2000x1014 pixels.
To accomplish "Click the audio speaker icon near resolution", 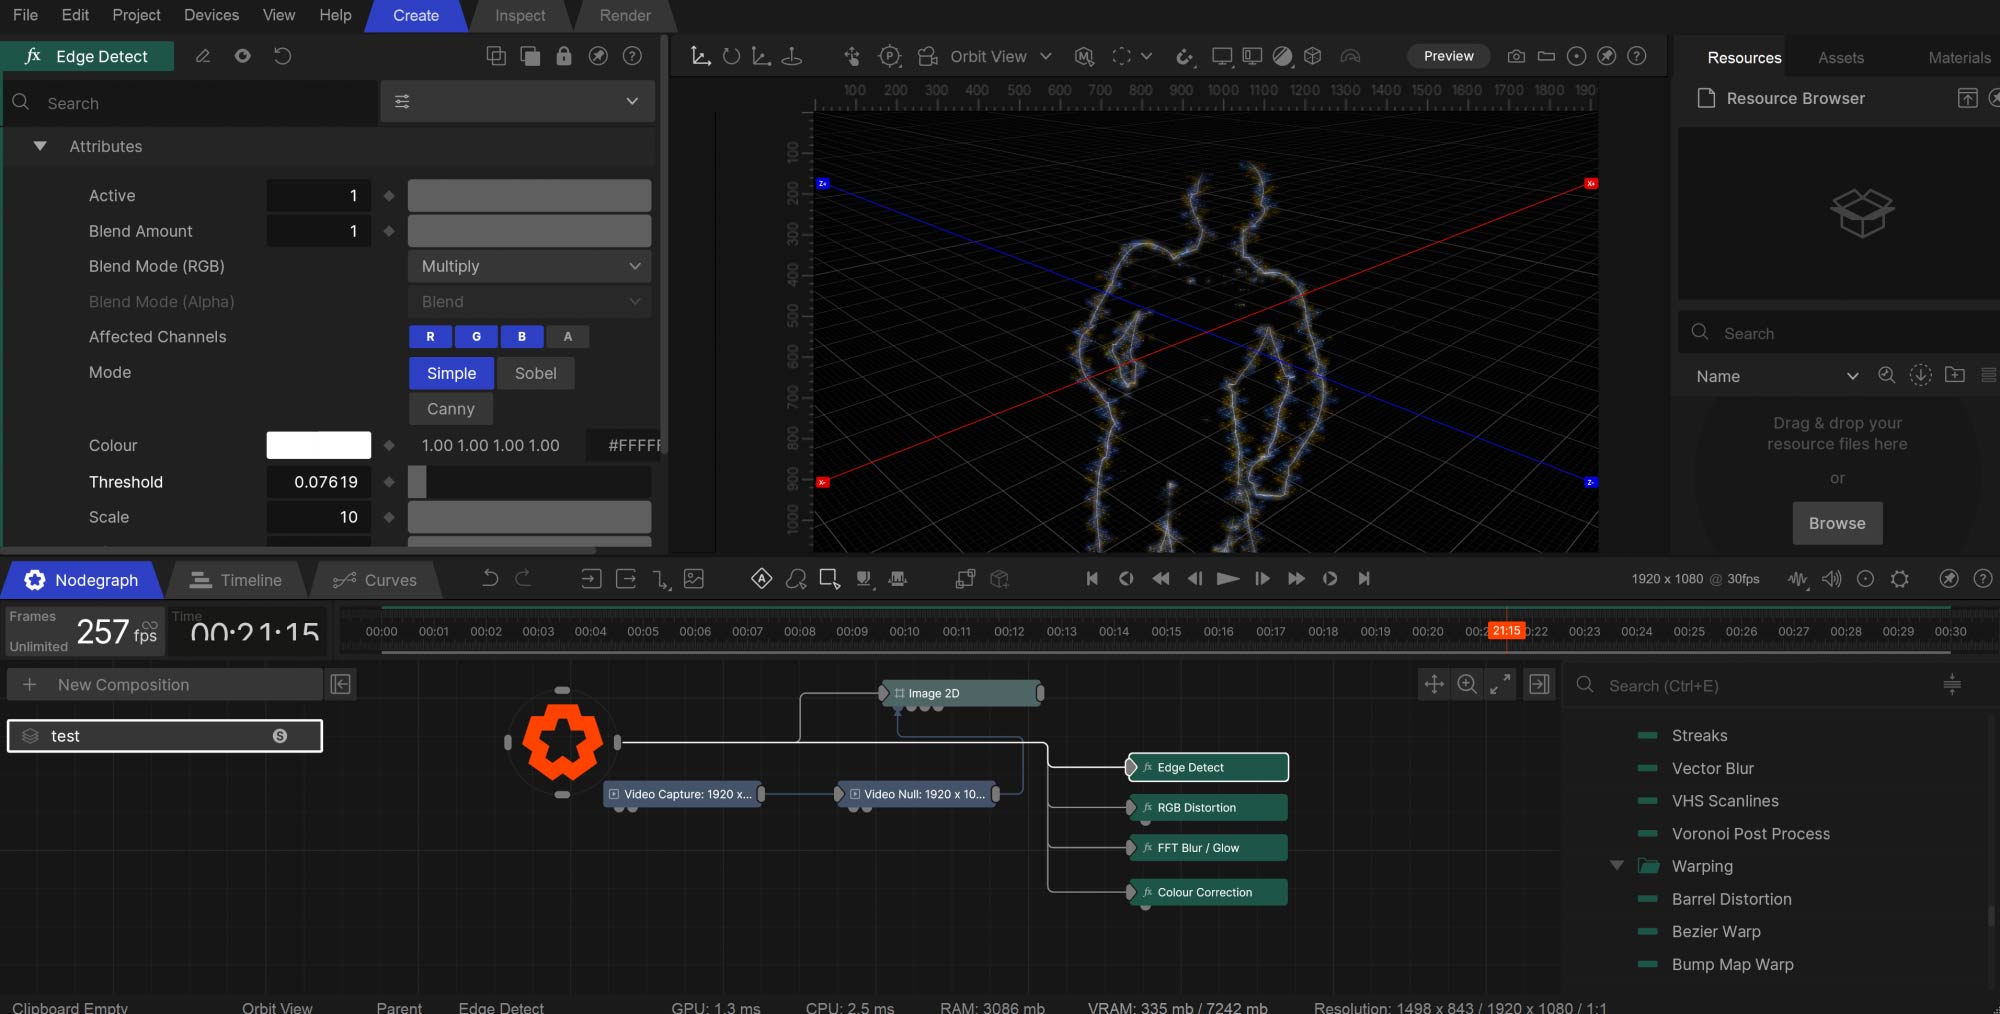I will [1831, 579].
